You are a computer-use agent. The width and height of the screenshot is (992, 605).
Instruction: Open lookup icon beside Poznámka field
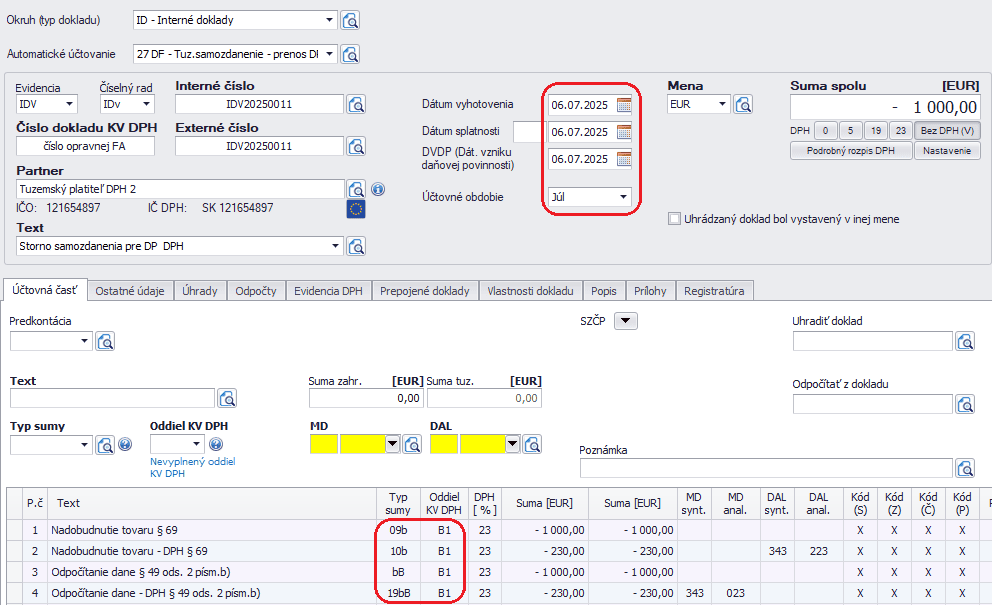click(965, 468)
